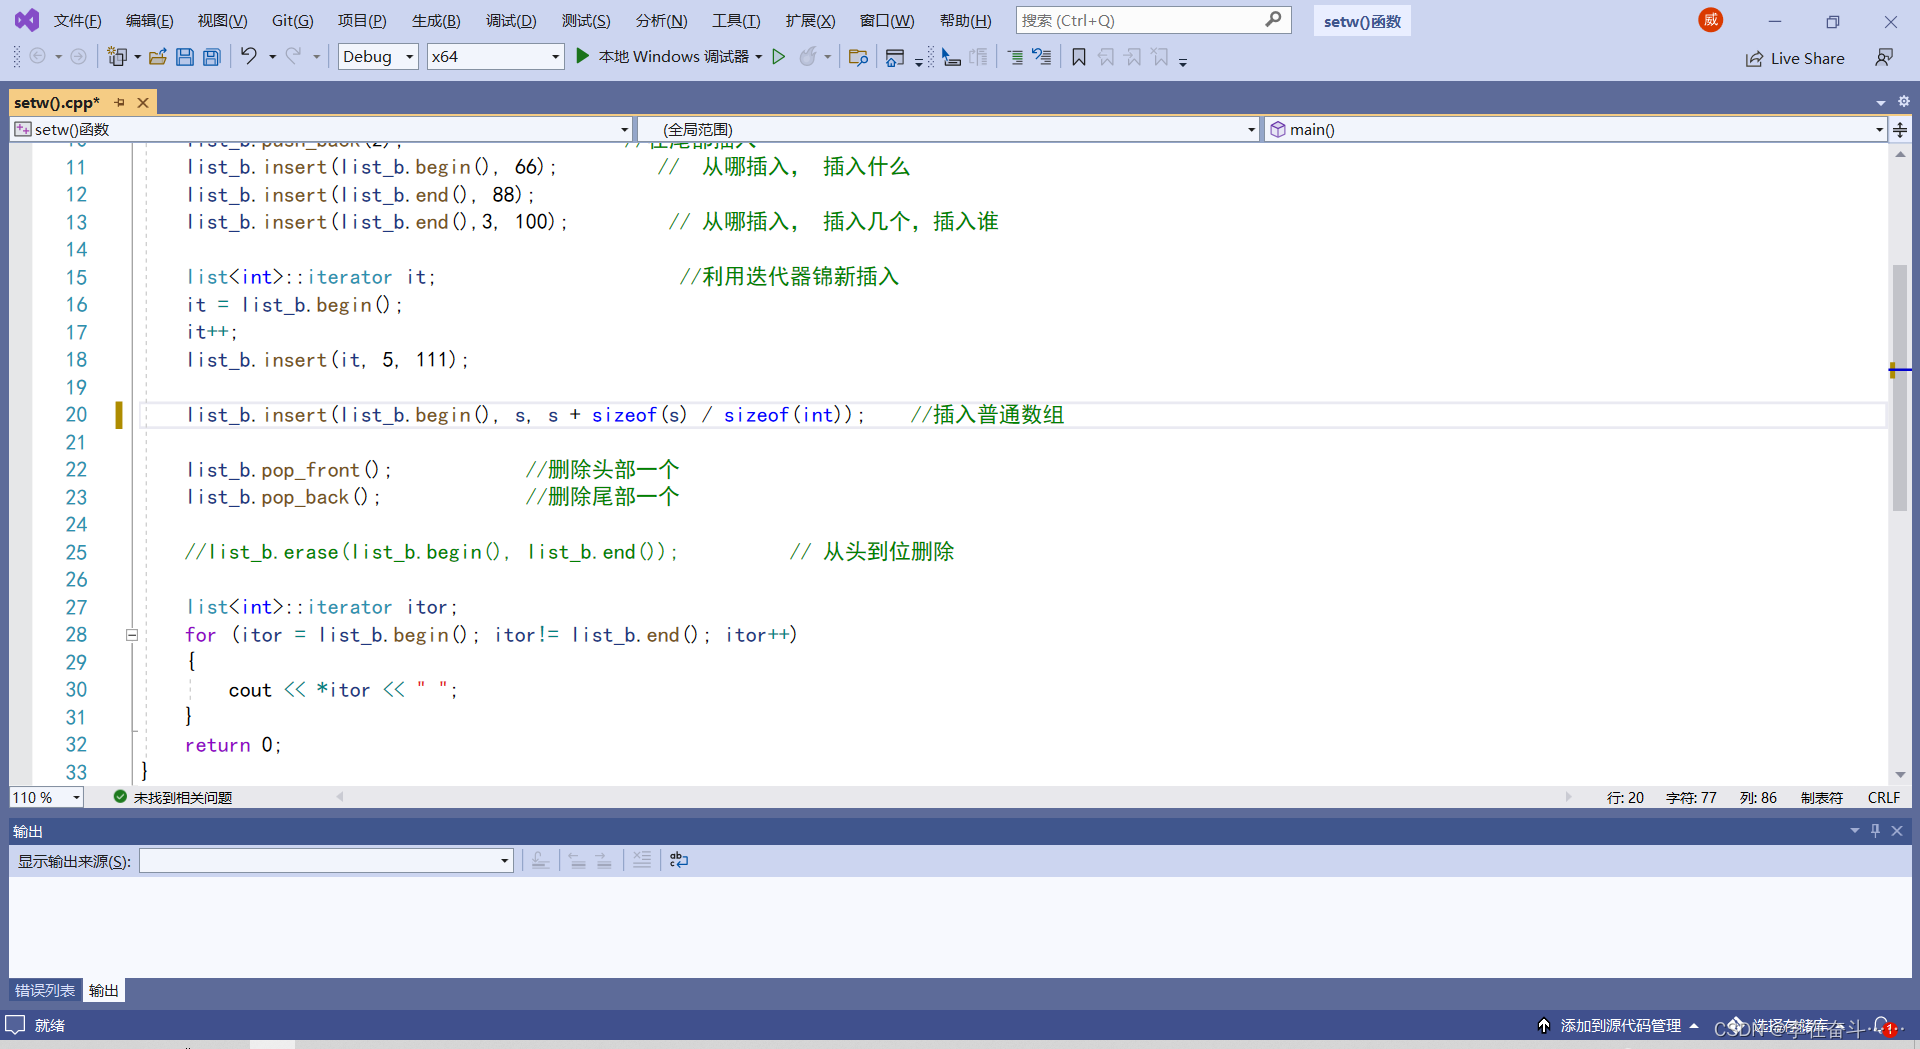Image resolution: width=1920 pixels, height=1049 pixels.
Task: Click the Live Share icon
Action: [1754, 59]
